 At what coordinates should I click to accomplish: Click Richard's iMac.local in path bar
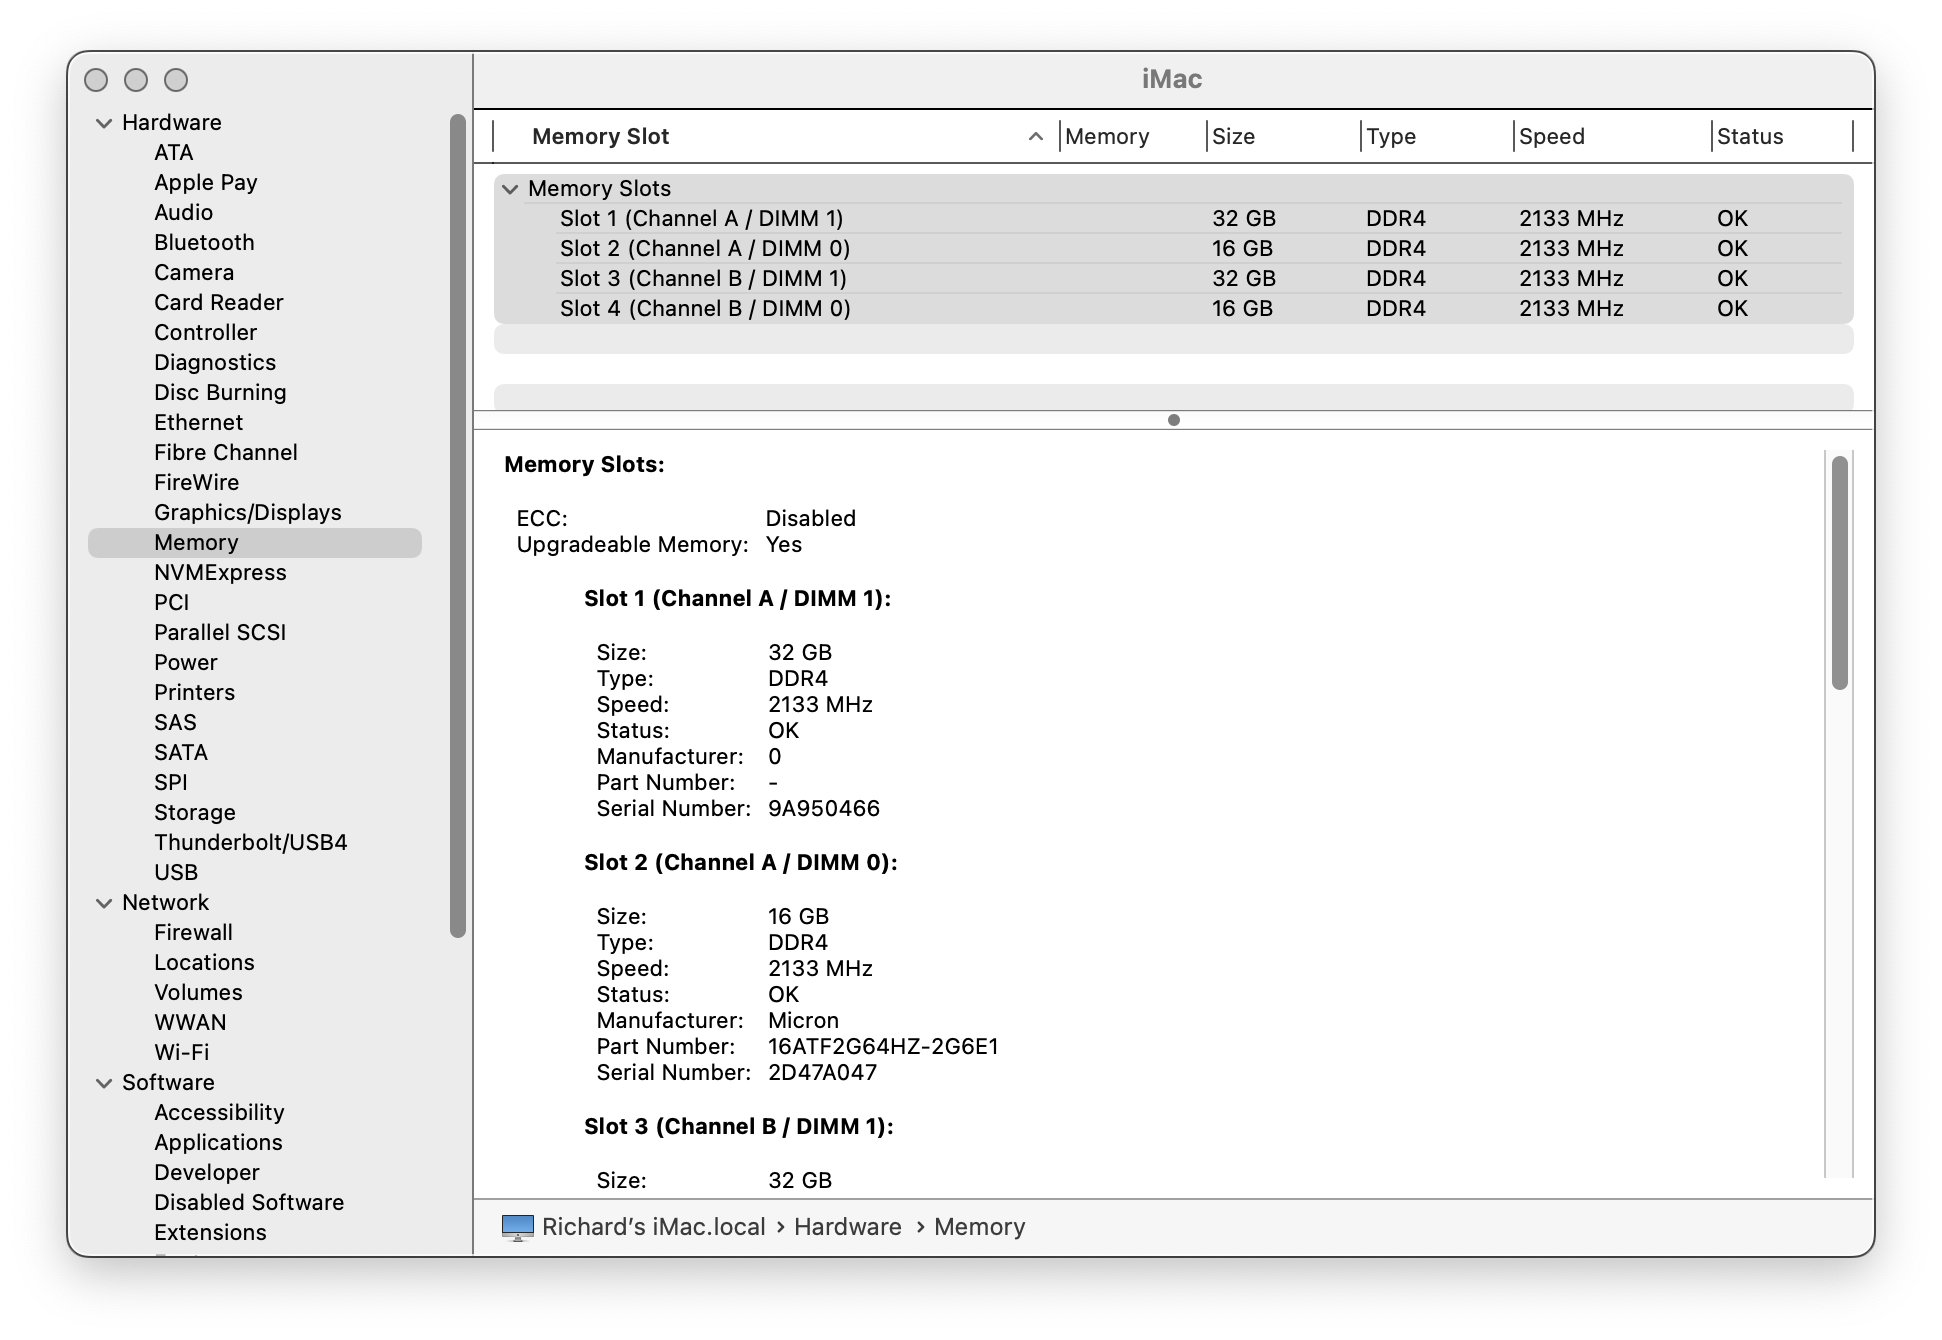coord(653,1227)
